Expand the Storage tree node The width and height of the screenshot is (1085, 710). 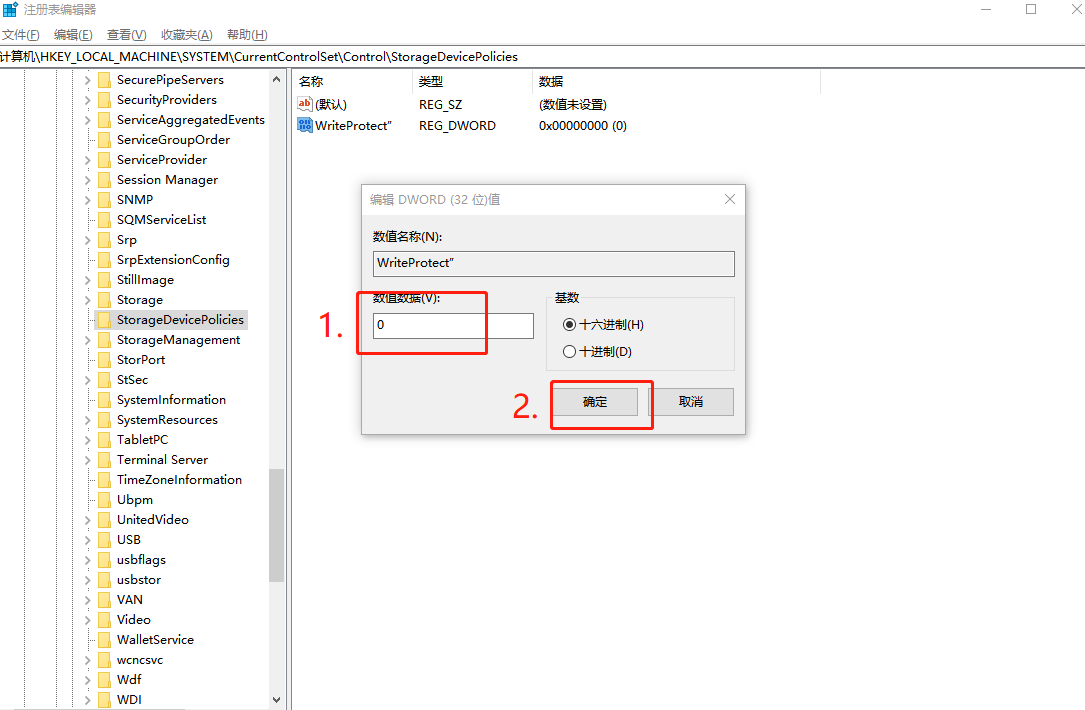click(x=87, y=300)
